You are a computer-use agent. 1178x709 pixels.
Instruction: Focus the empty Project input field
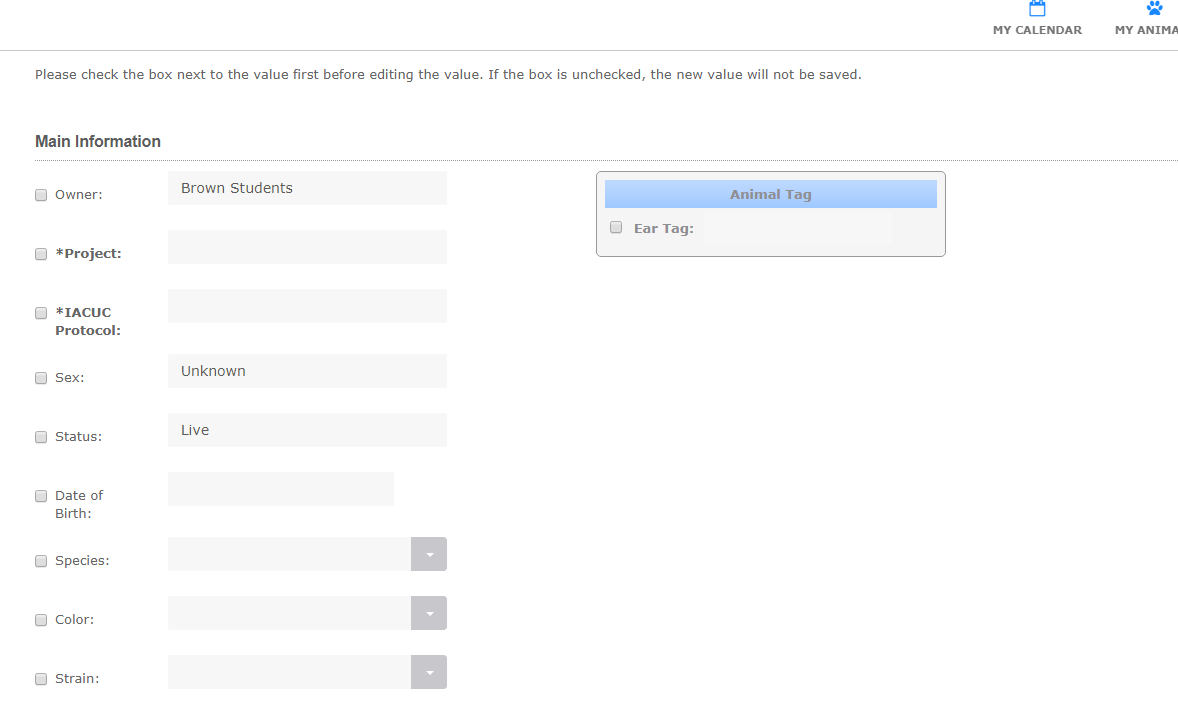point(307,247)
